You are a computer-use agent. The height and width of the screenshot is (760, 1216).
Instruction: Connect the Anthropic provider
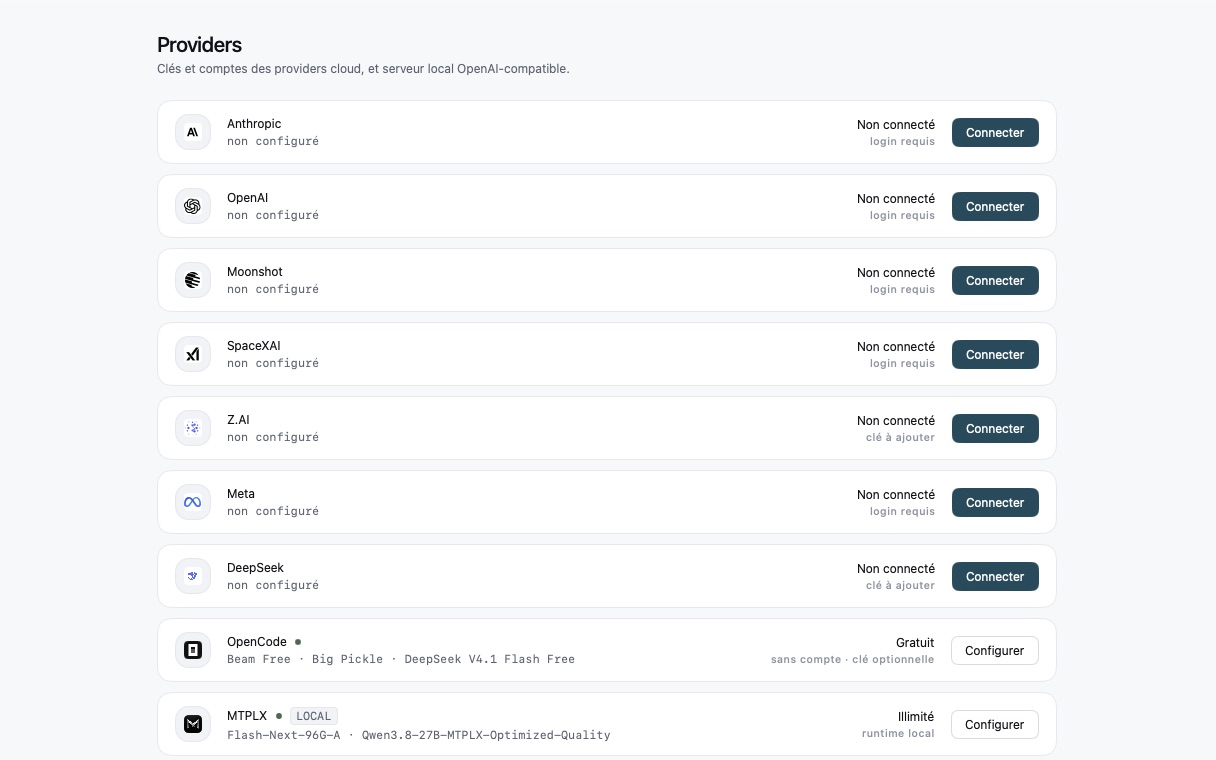point(995,132)
